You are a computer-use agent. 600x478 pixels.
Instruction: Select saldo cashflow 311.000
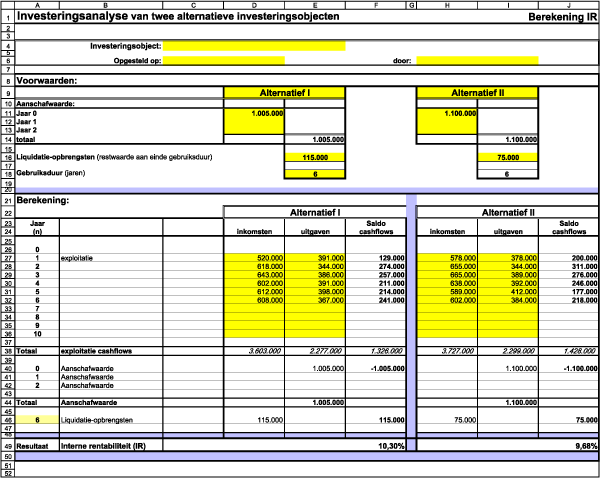point(569,266)
